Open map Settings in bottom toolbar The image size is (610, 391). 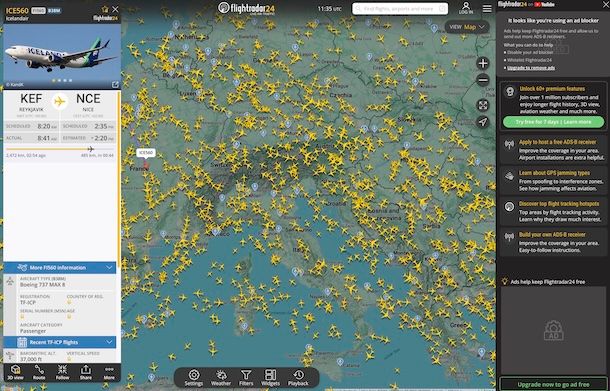(x=194, y=377)
